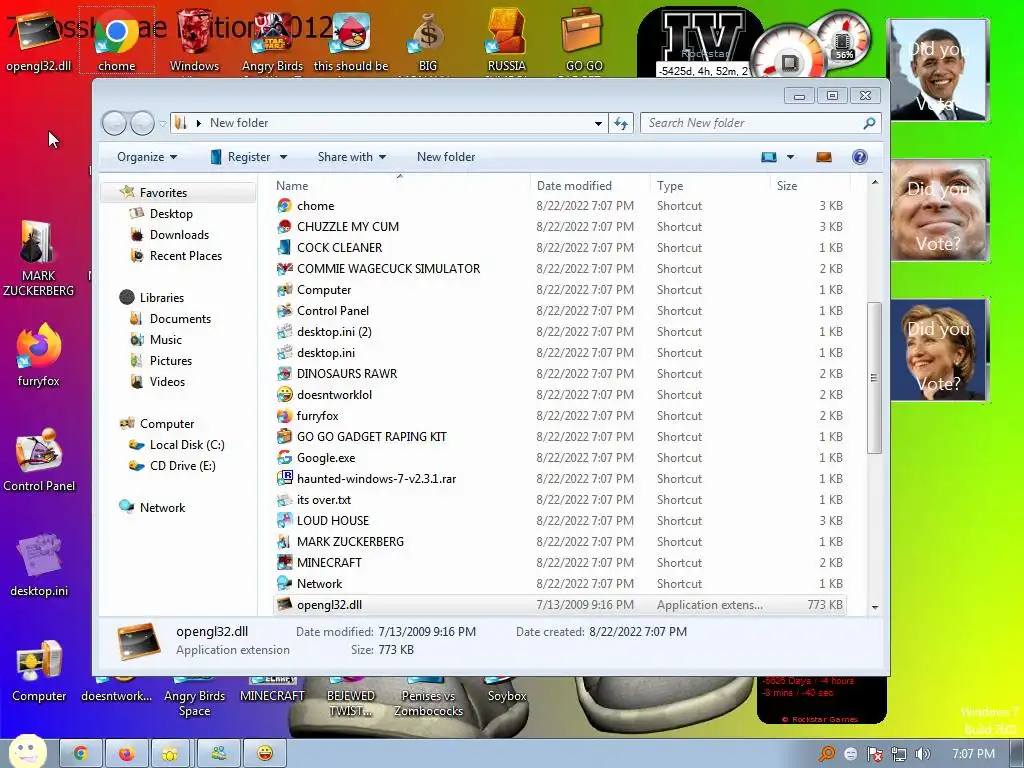Select Videos library in navigation pane
This screenshot has width=1024, height=768.
(x=167, y=381)
